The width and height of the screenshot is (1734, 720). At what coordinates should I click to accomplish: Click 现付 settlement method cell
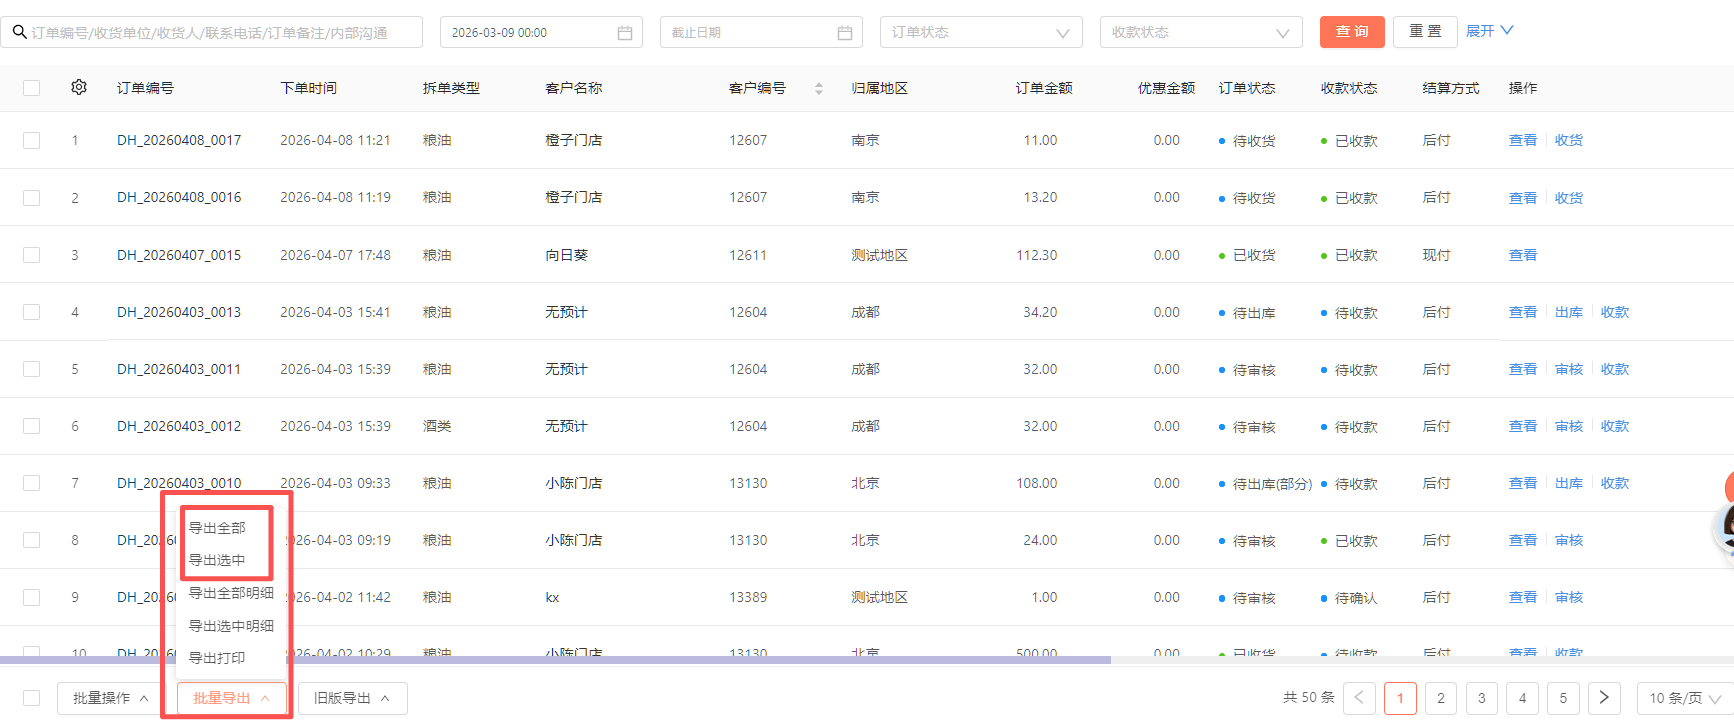(1437, 255)
